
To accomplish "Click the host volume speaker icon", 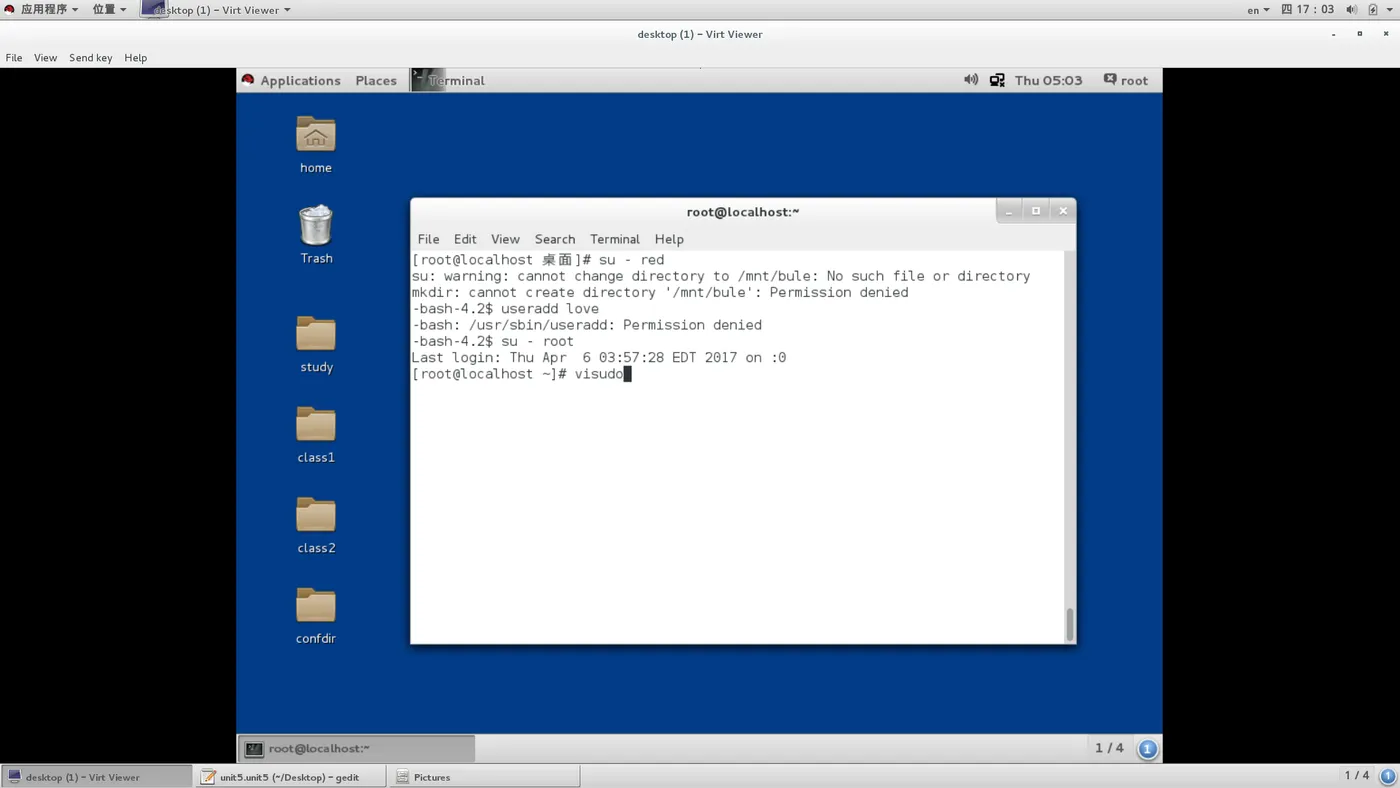I will [x=1352, y=9].
